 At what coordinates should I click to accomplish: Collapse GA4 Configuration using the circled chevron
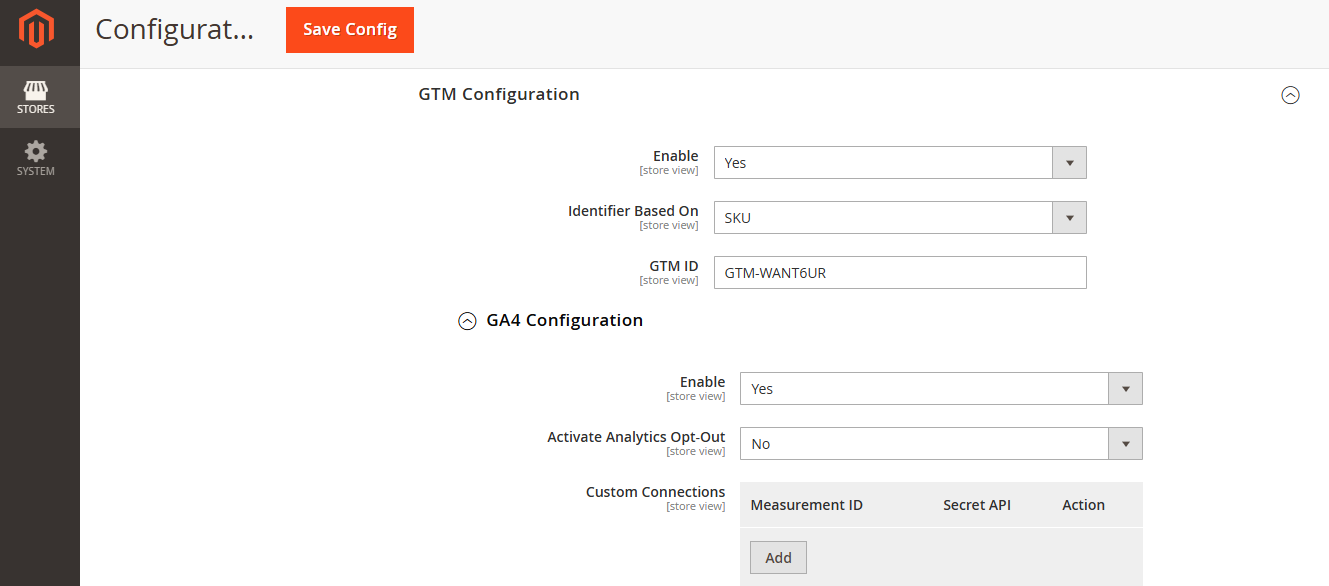click(x=467, y=321)
